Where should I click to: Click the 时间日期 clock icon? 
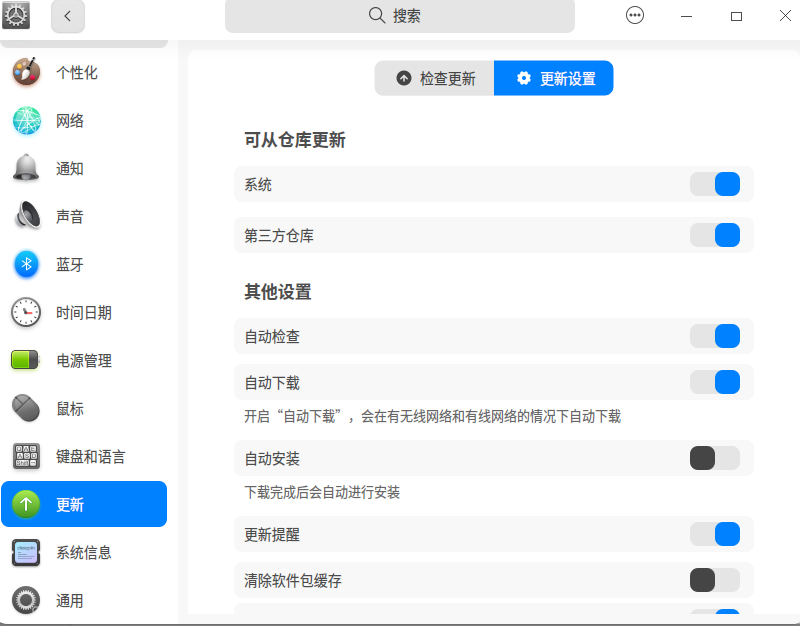(x=26, y=312)
